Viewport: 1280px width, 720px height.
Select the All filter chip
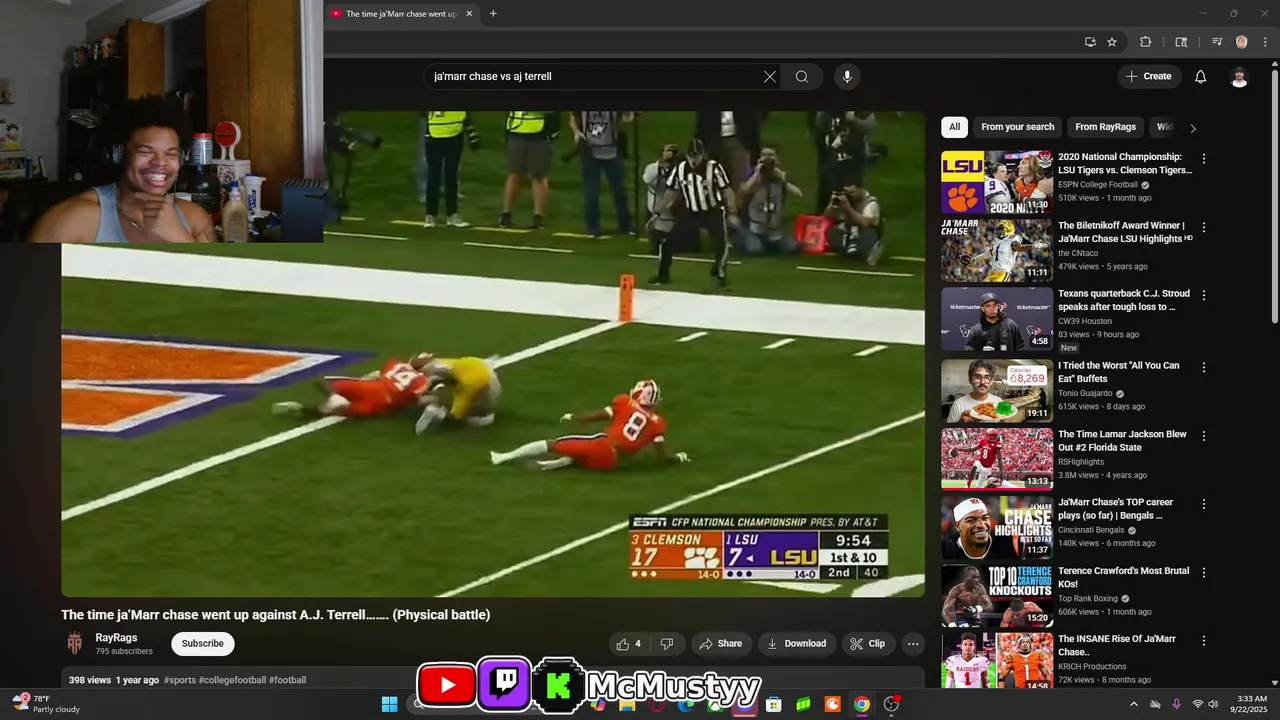point(954,127)
